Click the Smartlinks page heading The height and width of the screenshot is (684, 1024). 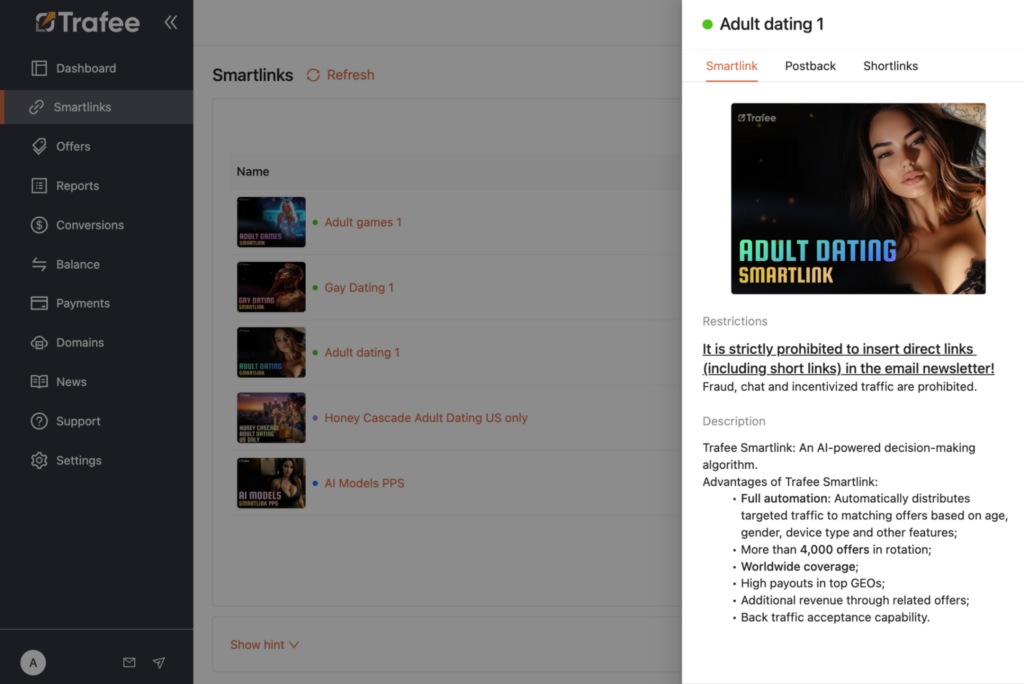coord(253,75)
